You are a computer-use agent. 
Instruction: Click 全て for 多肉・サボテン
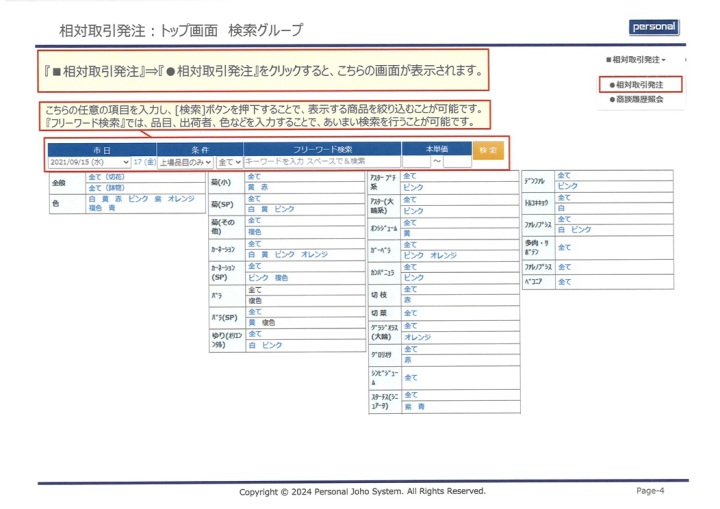(x=565, y=248)
